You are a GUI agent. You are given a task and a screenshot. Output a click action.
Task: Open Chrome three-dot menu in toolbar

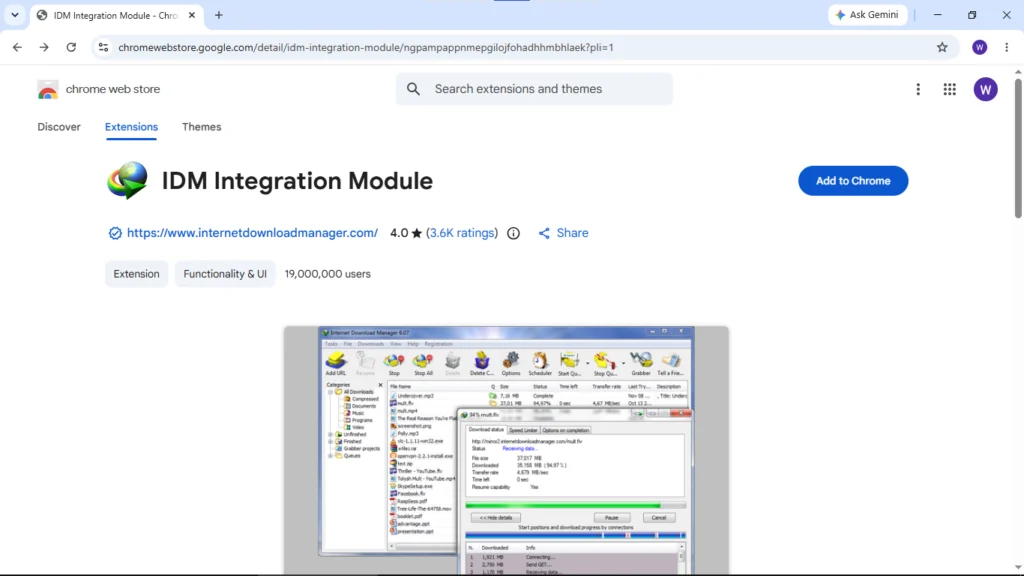tap(1006, 47)
